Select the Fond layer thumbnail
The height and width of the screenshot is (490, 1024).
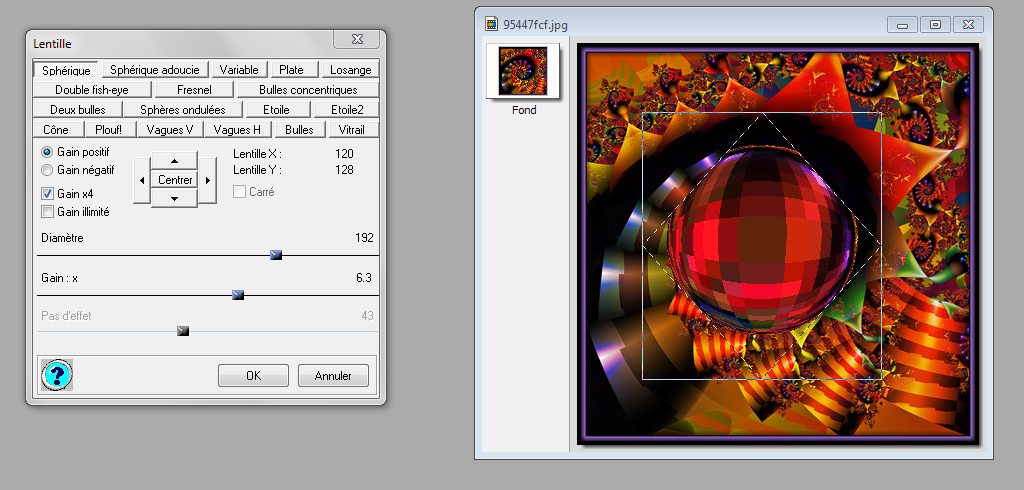[x=523, y=71]
